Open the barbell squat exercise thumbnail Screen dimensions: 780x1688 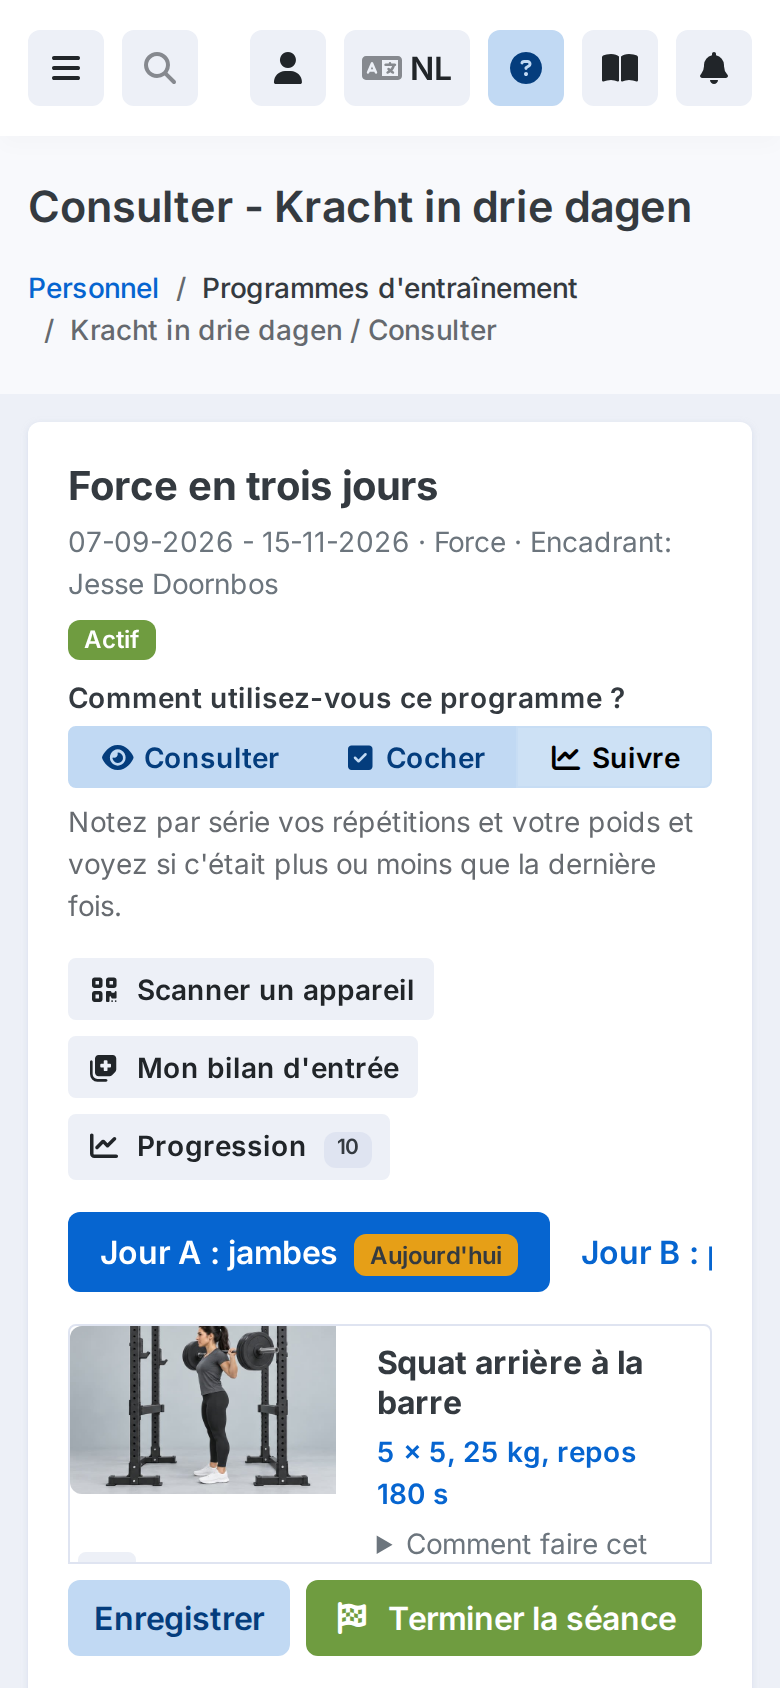click(203, 1410)
